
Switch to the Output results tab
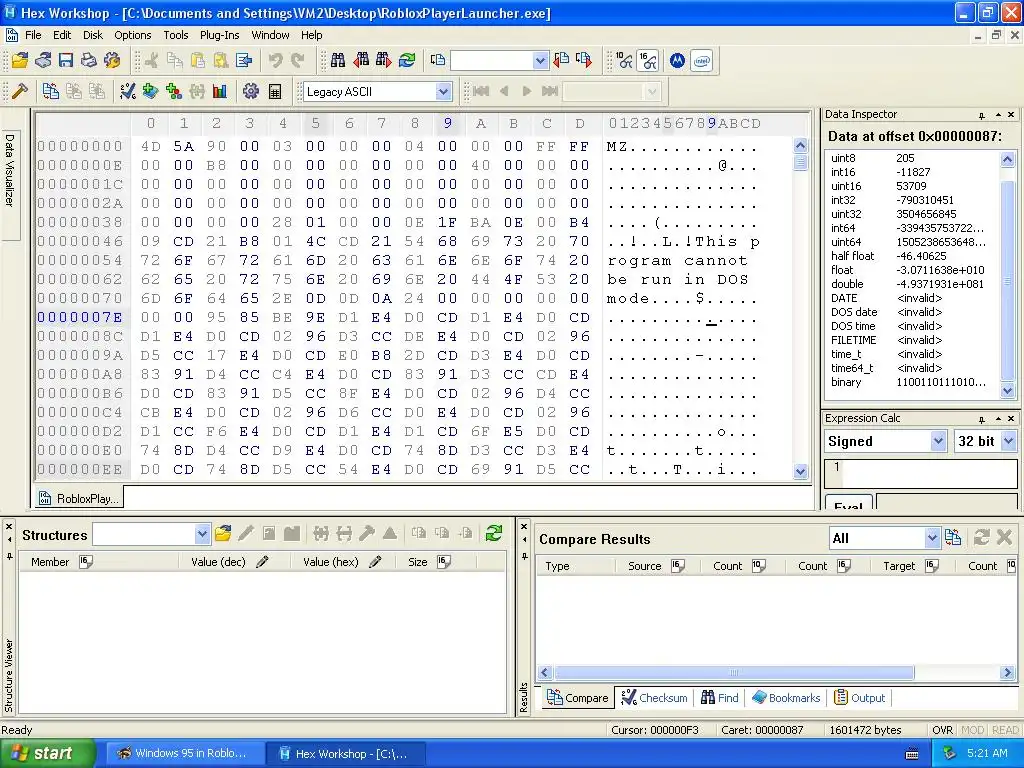(x=859, y=697)
